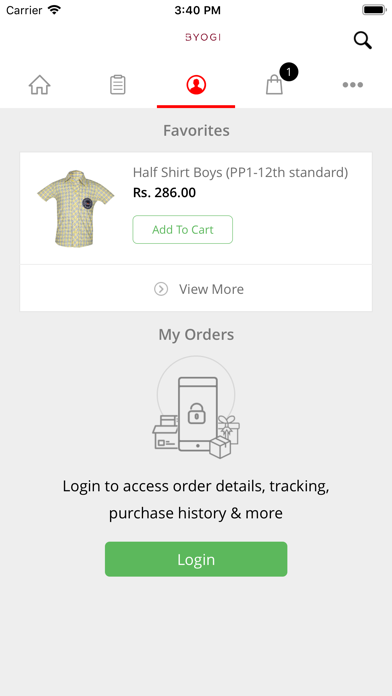Open the yellow checked shirt thumbnail
The height and width of the screenshot is (696, 392).
(75, 208)
